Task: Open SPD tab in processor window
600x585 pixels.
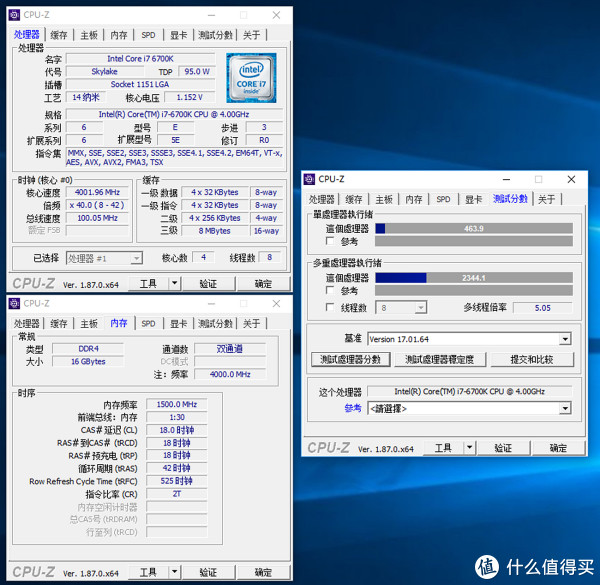Action: click(x=148, y=35)
